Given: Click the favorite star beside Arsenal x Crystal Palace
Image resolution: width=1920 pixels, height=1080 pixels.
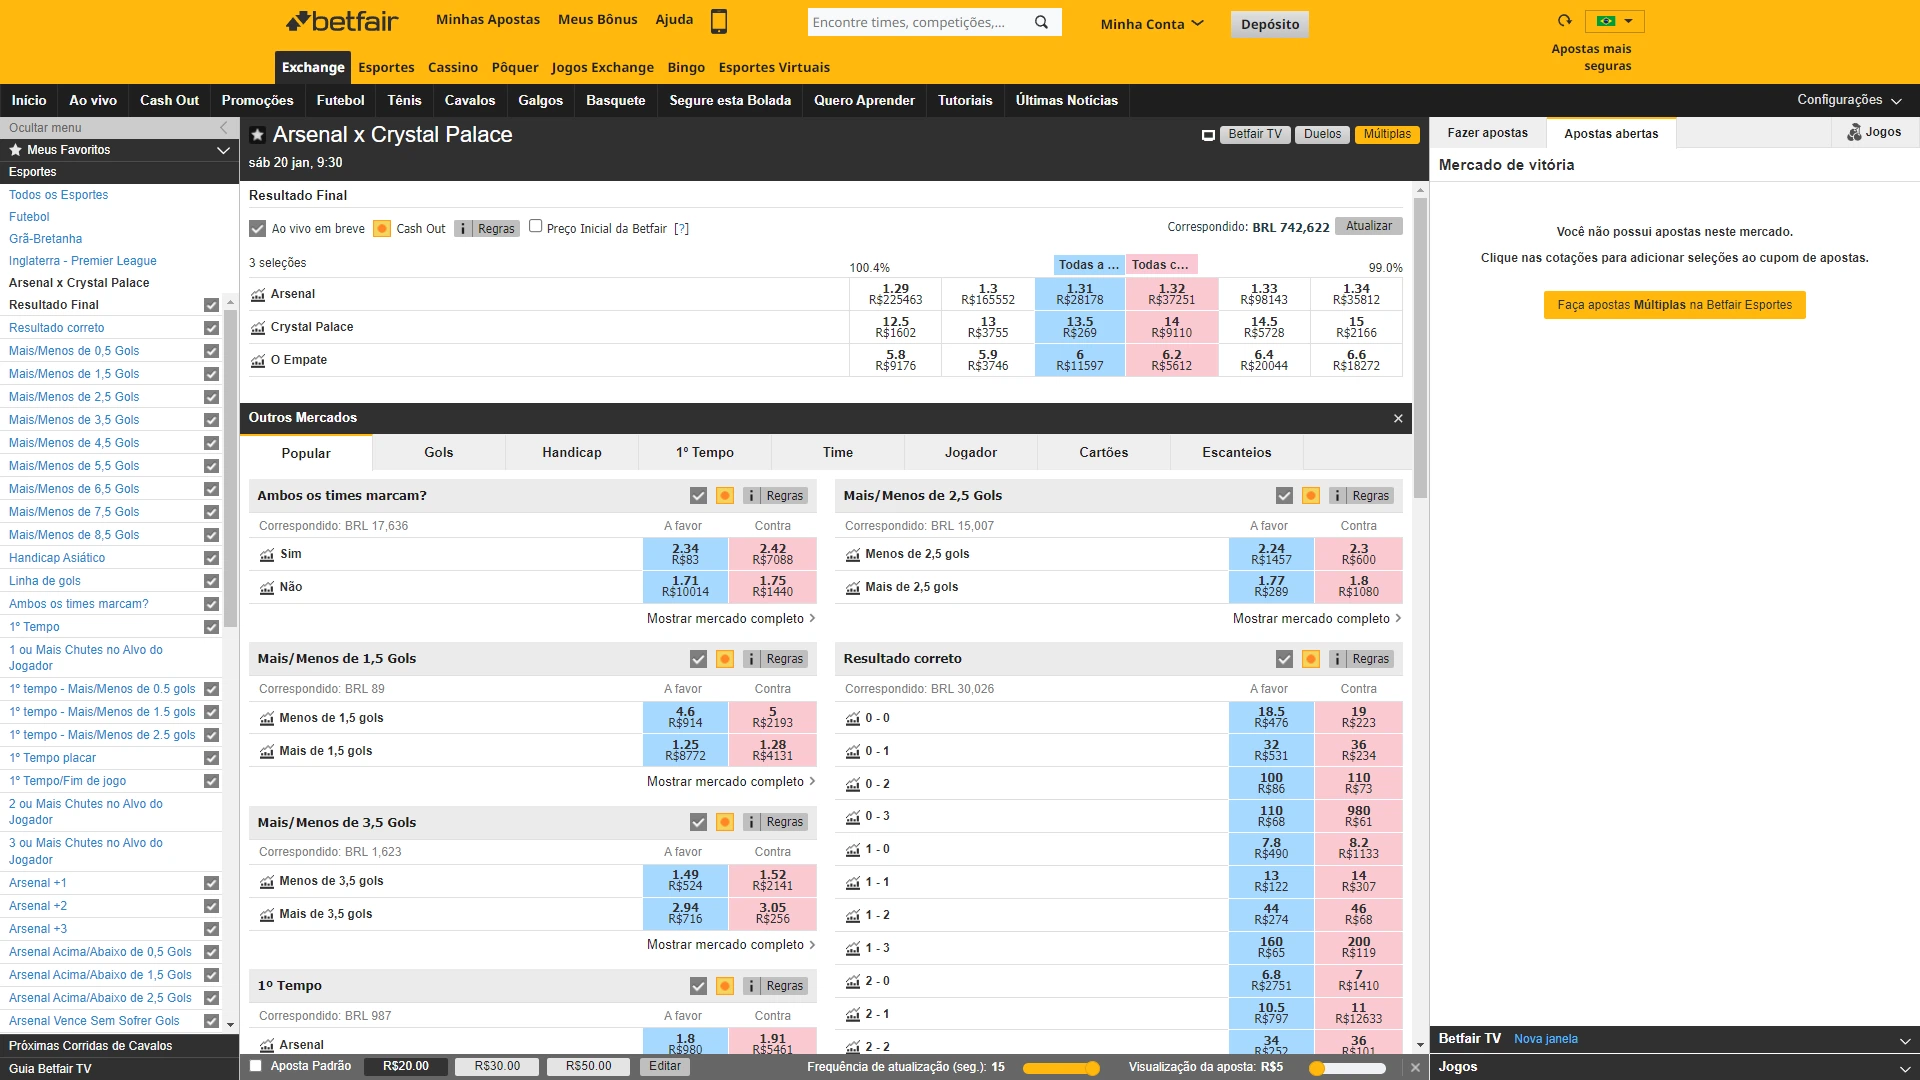Looking at the screenshot, I should point(257,135).
